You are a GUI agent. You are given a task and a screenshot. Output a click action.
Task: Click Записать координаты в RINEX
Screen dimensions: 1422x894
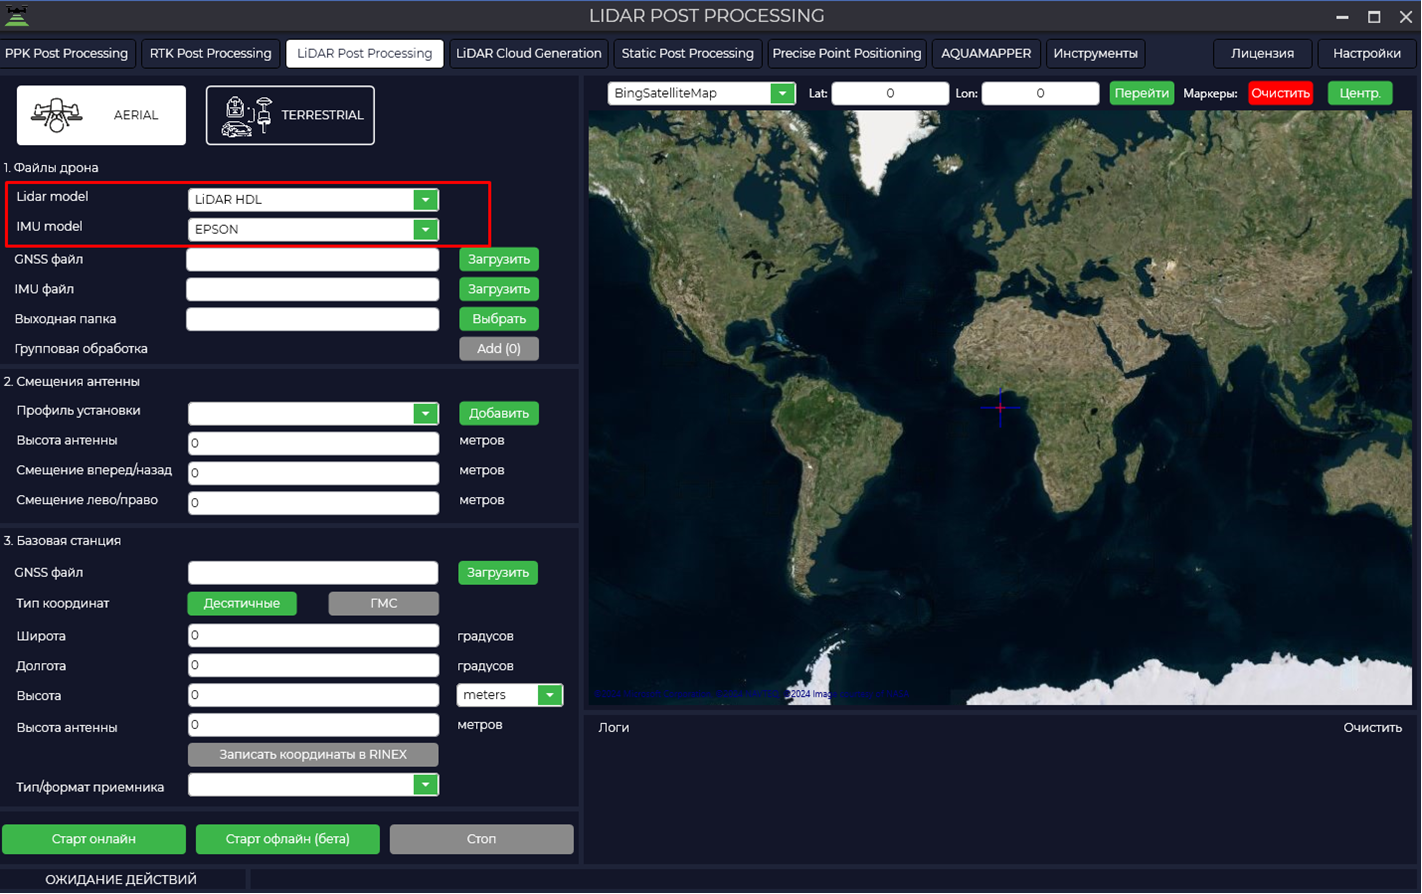pyautogui.click(x=313, y=754)
